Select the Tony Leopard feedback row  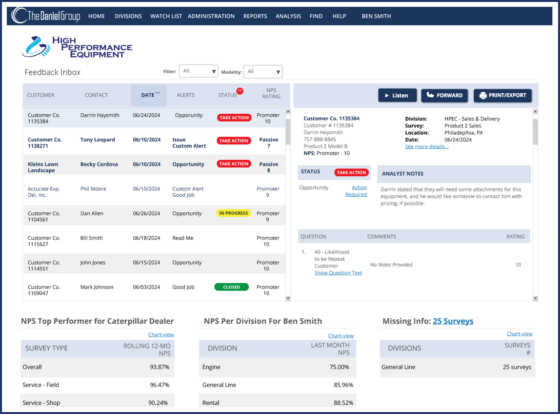[154, 143]
